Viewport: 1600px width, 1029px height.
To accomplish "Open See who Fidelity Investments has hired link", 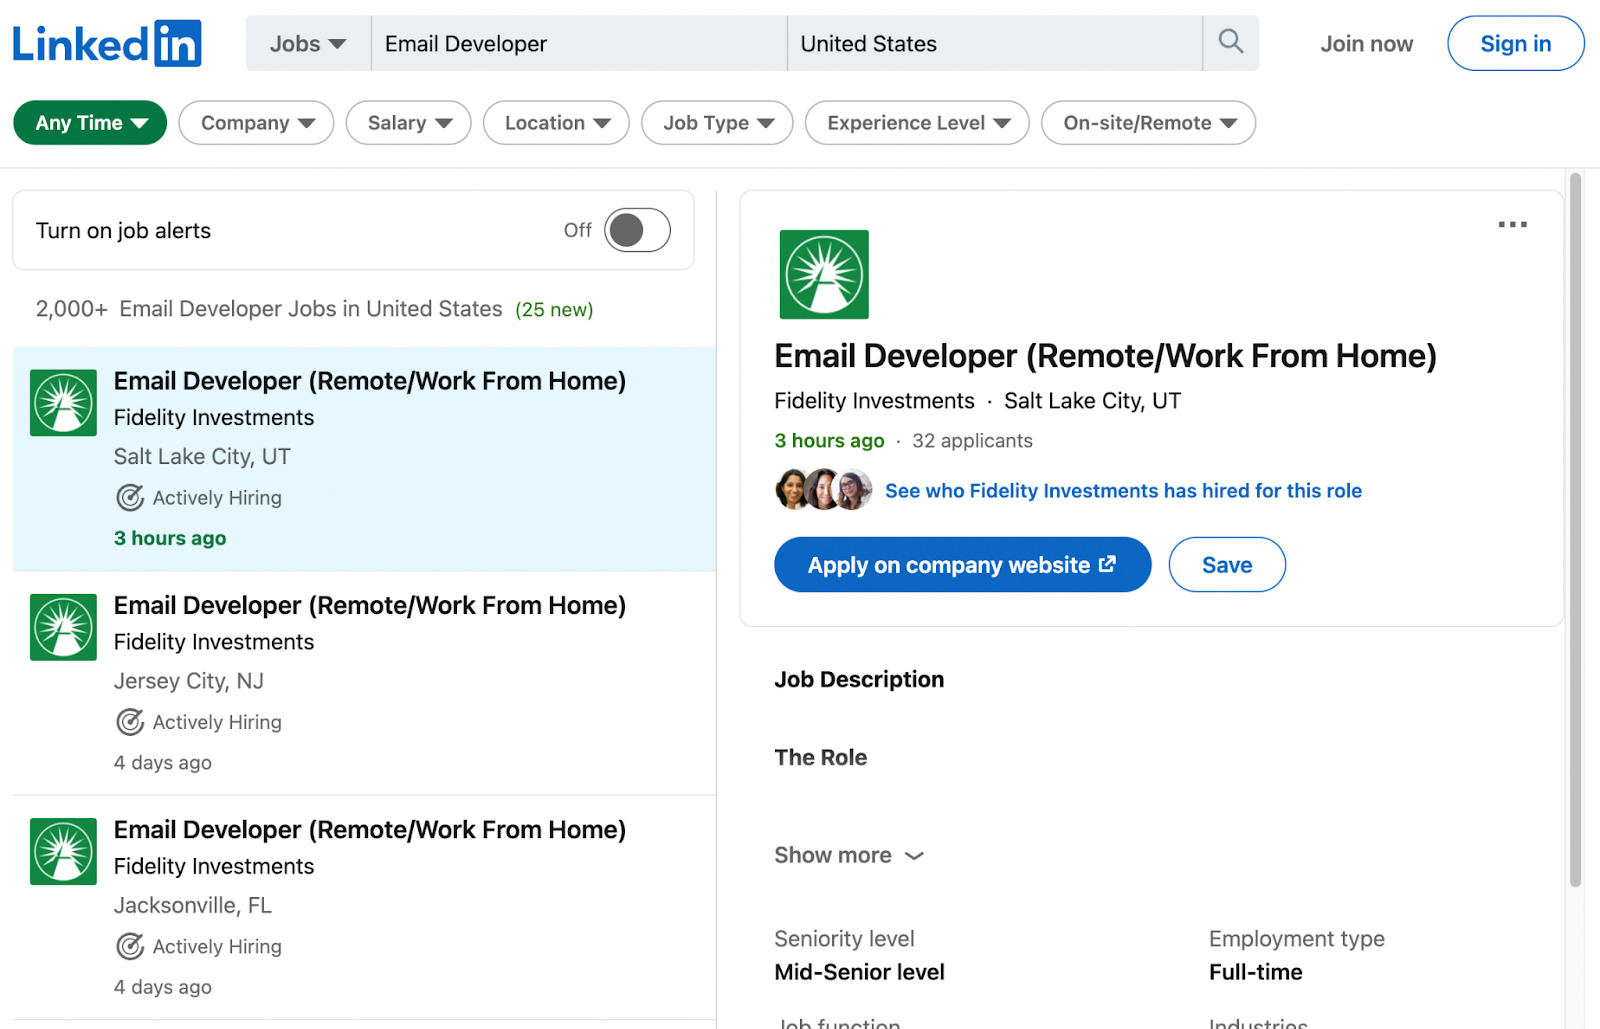I will 1123,491.
